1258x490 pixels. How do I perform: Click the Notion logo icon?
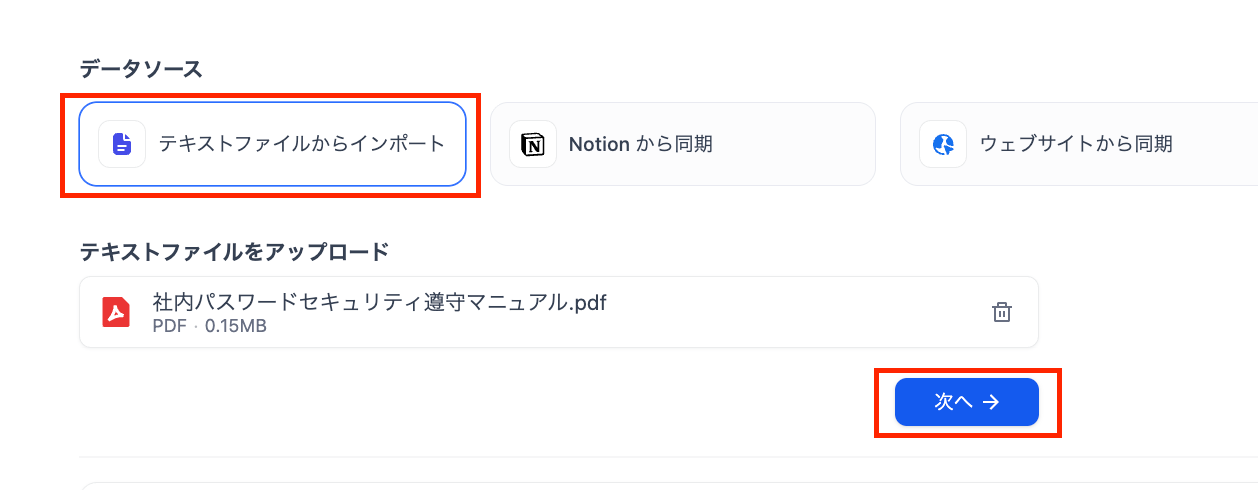click(533, 144)
